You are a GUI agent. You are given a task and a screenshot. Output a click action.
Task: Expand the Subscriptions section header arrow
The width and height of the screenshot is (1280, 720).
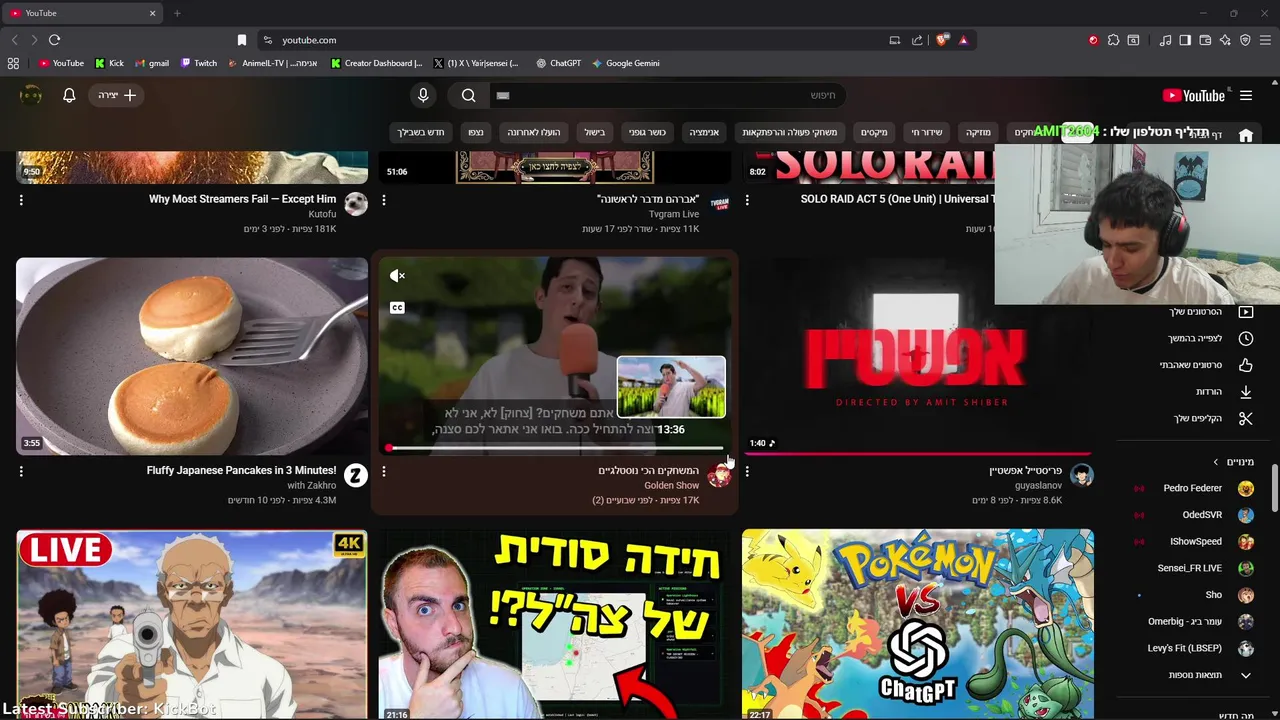click(1216, 462)
